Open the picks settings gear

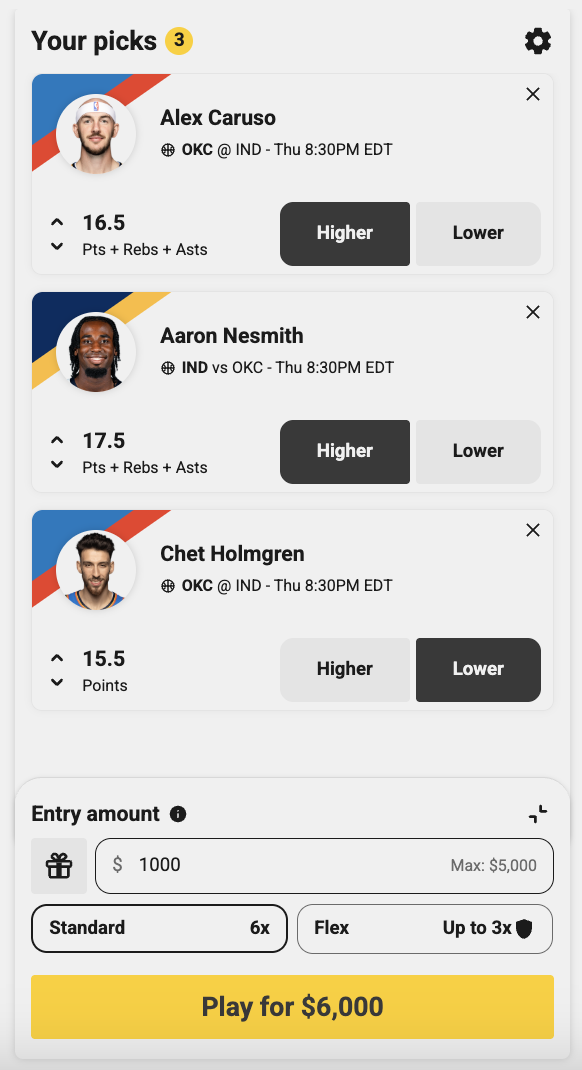point(538,42)
